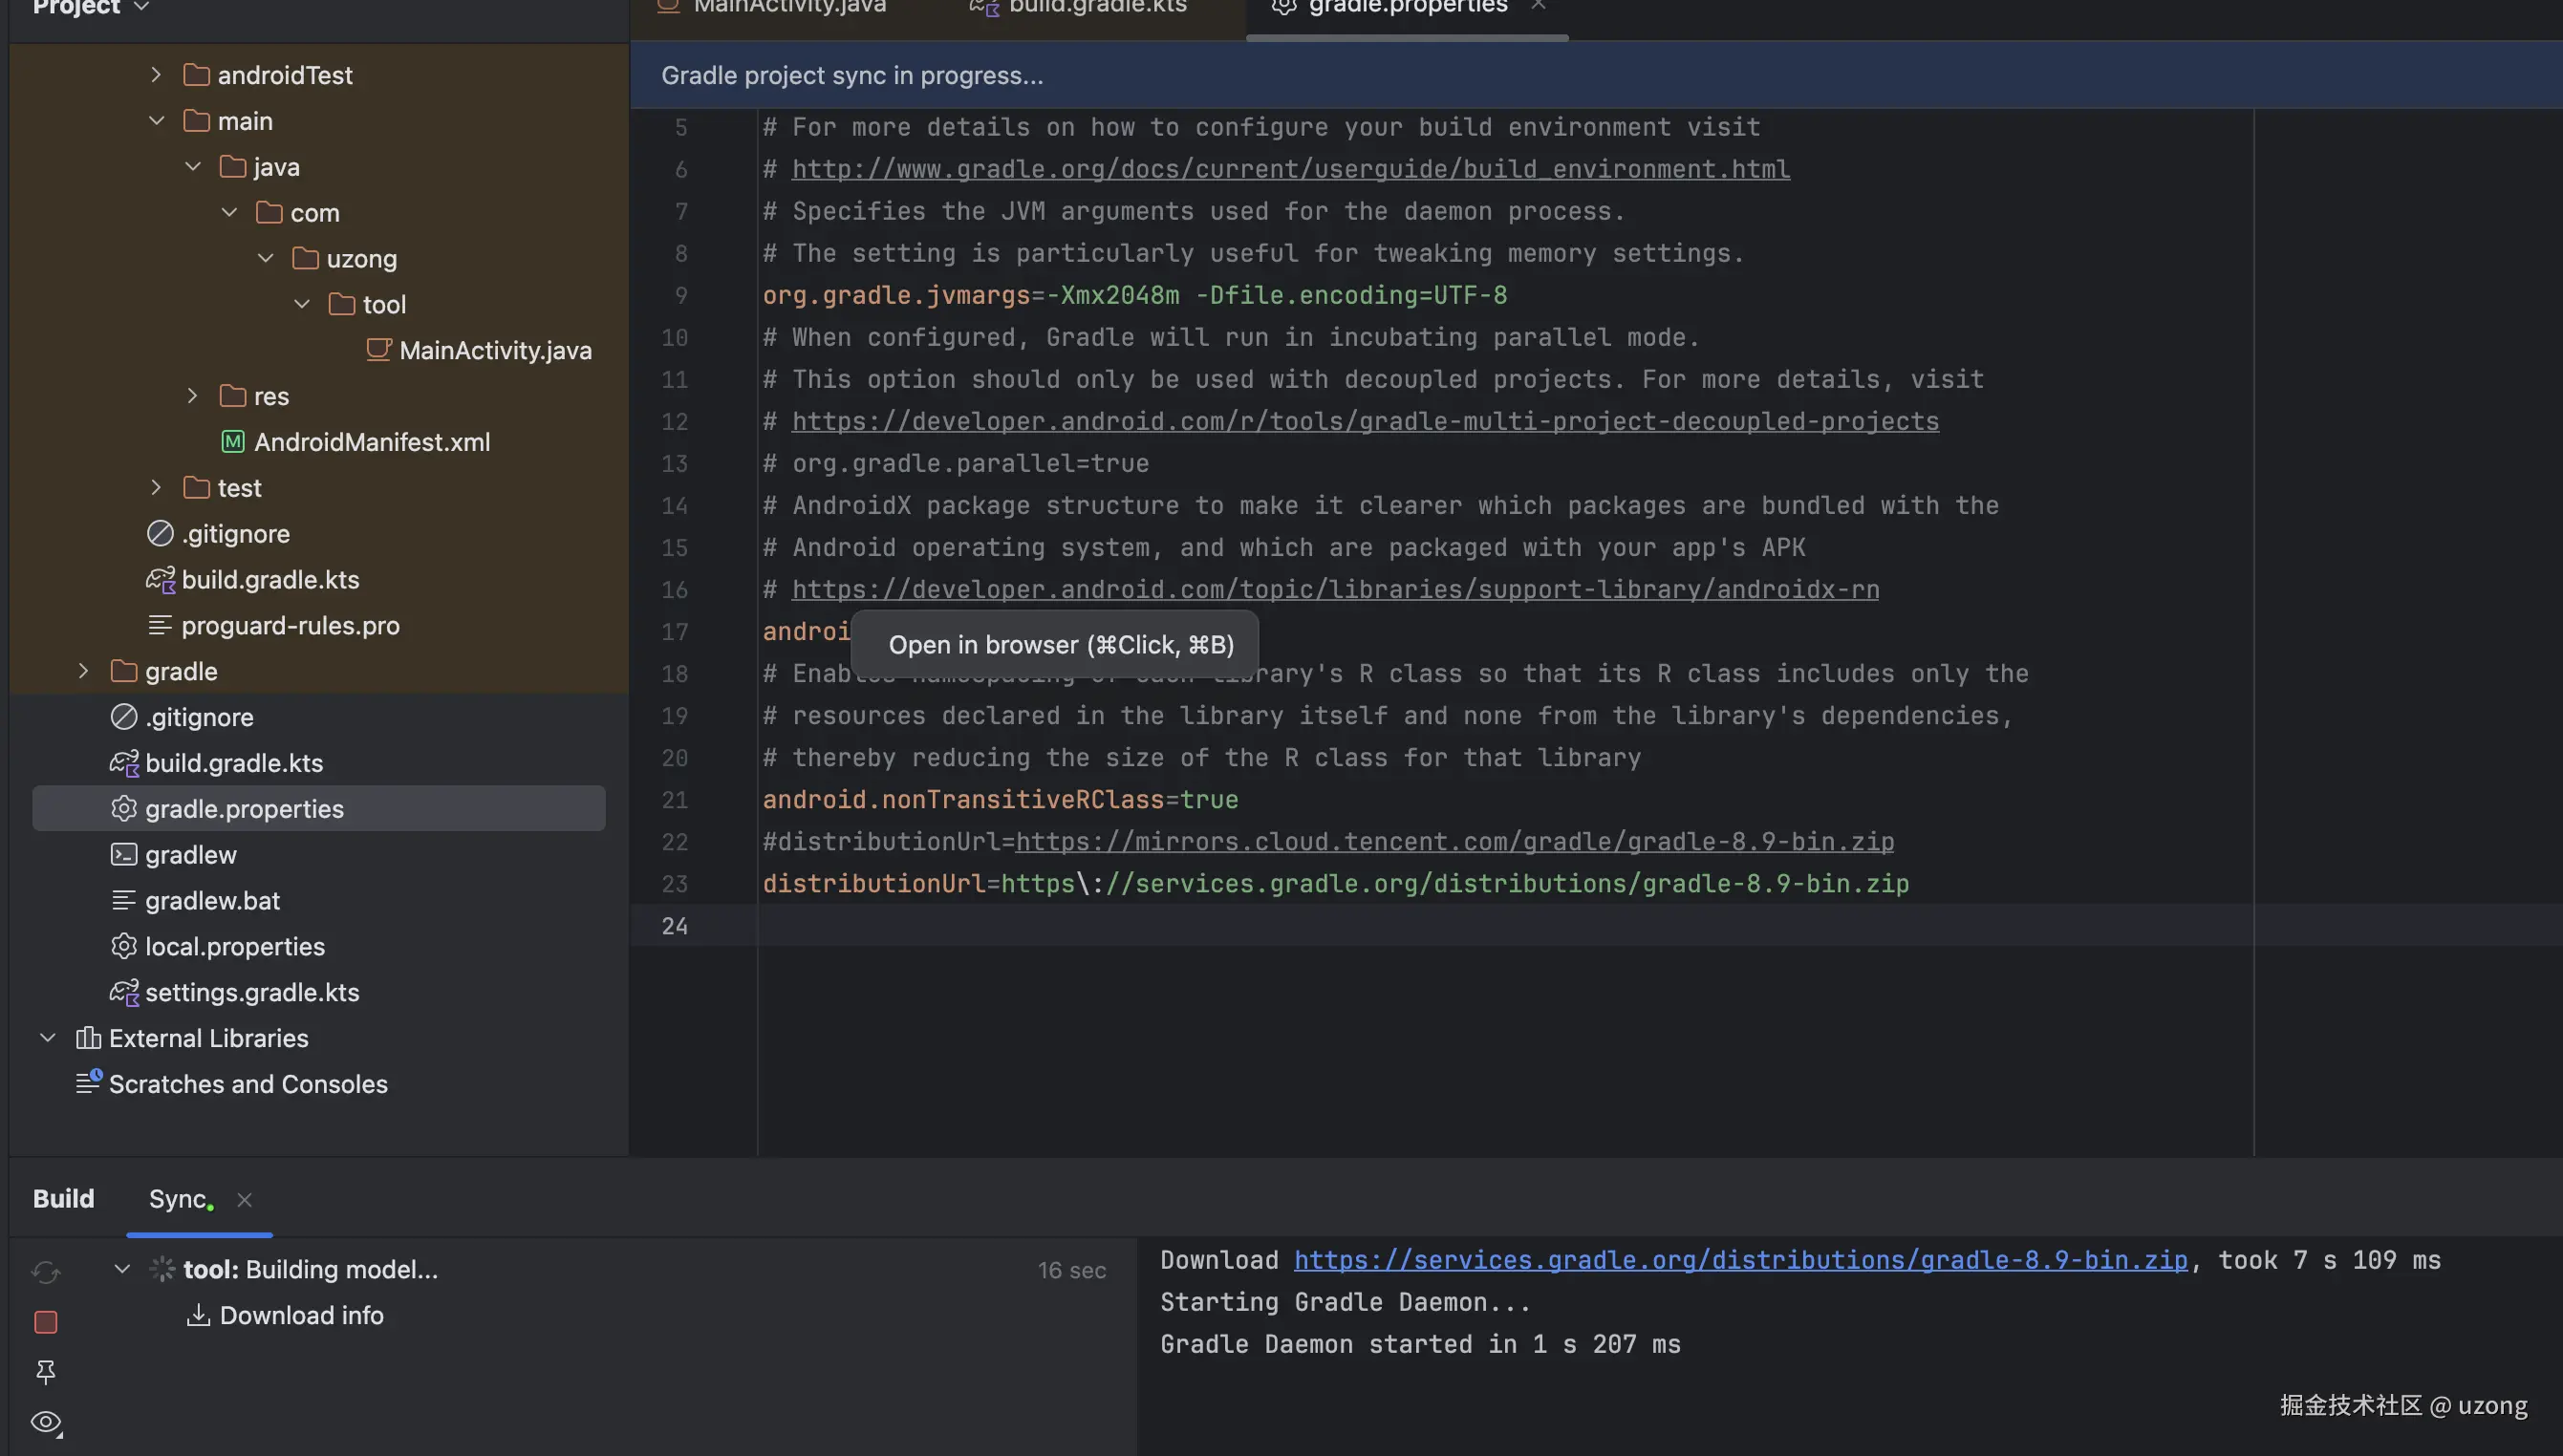Open the MainActivity.java class file
2563x1456 pixels.
click(x=494, y=350)
